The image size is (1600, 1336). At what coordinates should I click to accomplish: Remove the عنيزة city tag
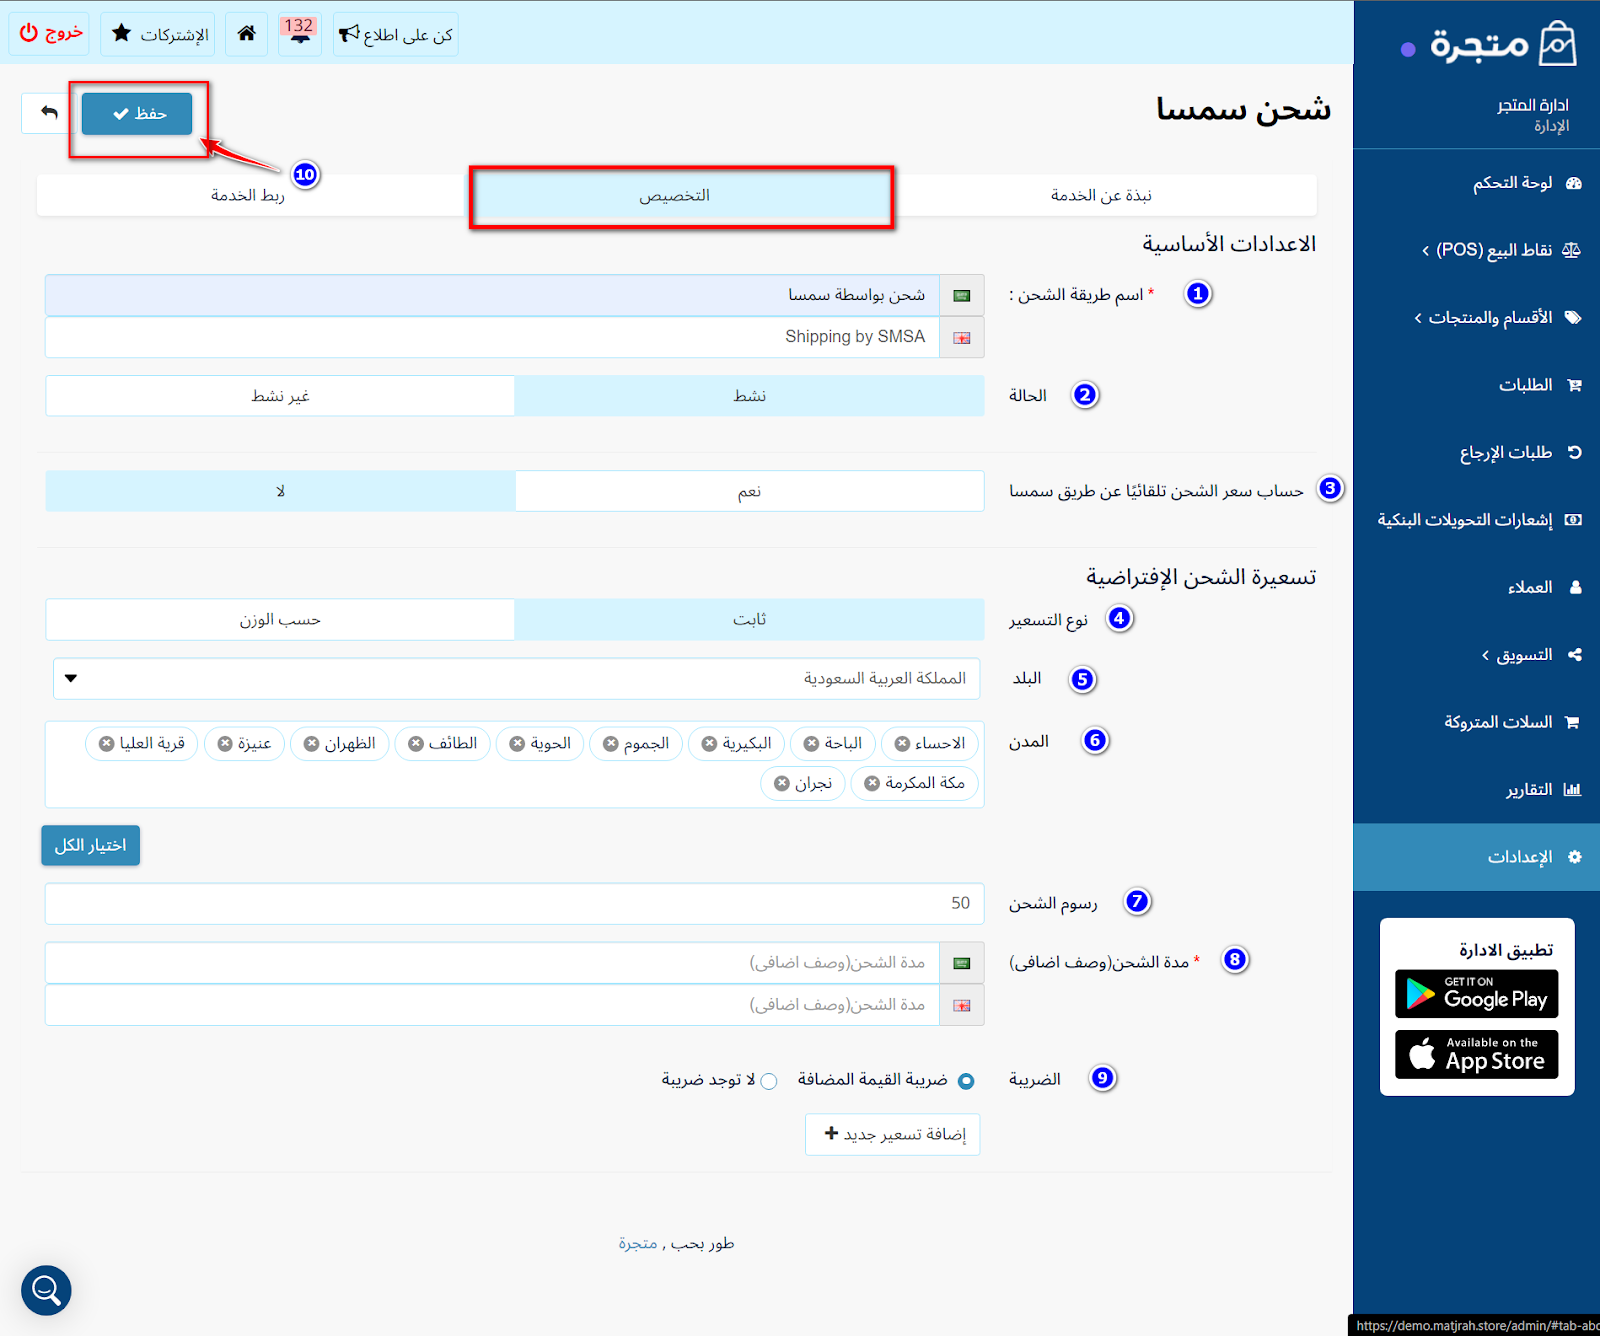225,744
